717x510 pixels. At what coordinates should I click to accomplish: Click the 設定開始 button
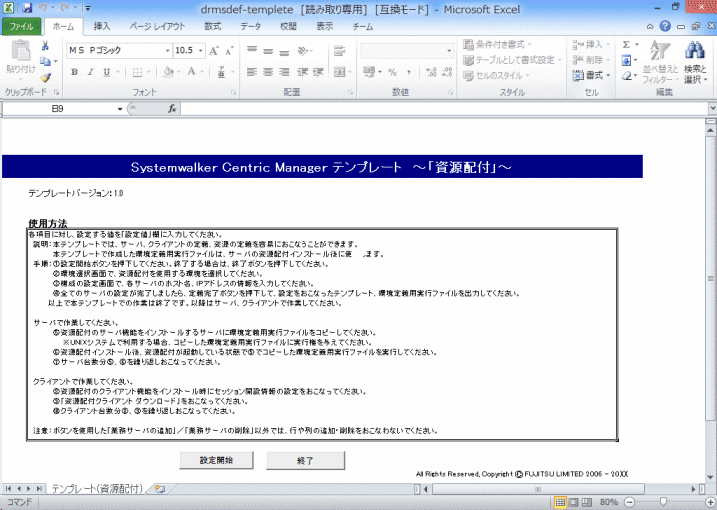pos(216,460)
